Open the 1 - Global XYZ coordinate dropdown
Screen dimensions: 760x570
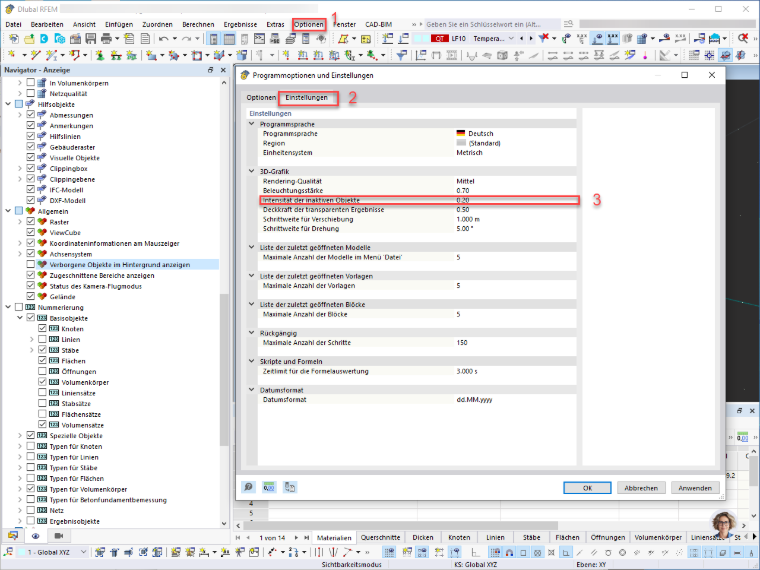coord(83,552)
